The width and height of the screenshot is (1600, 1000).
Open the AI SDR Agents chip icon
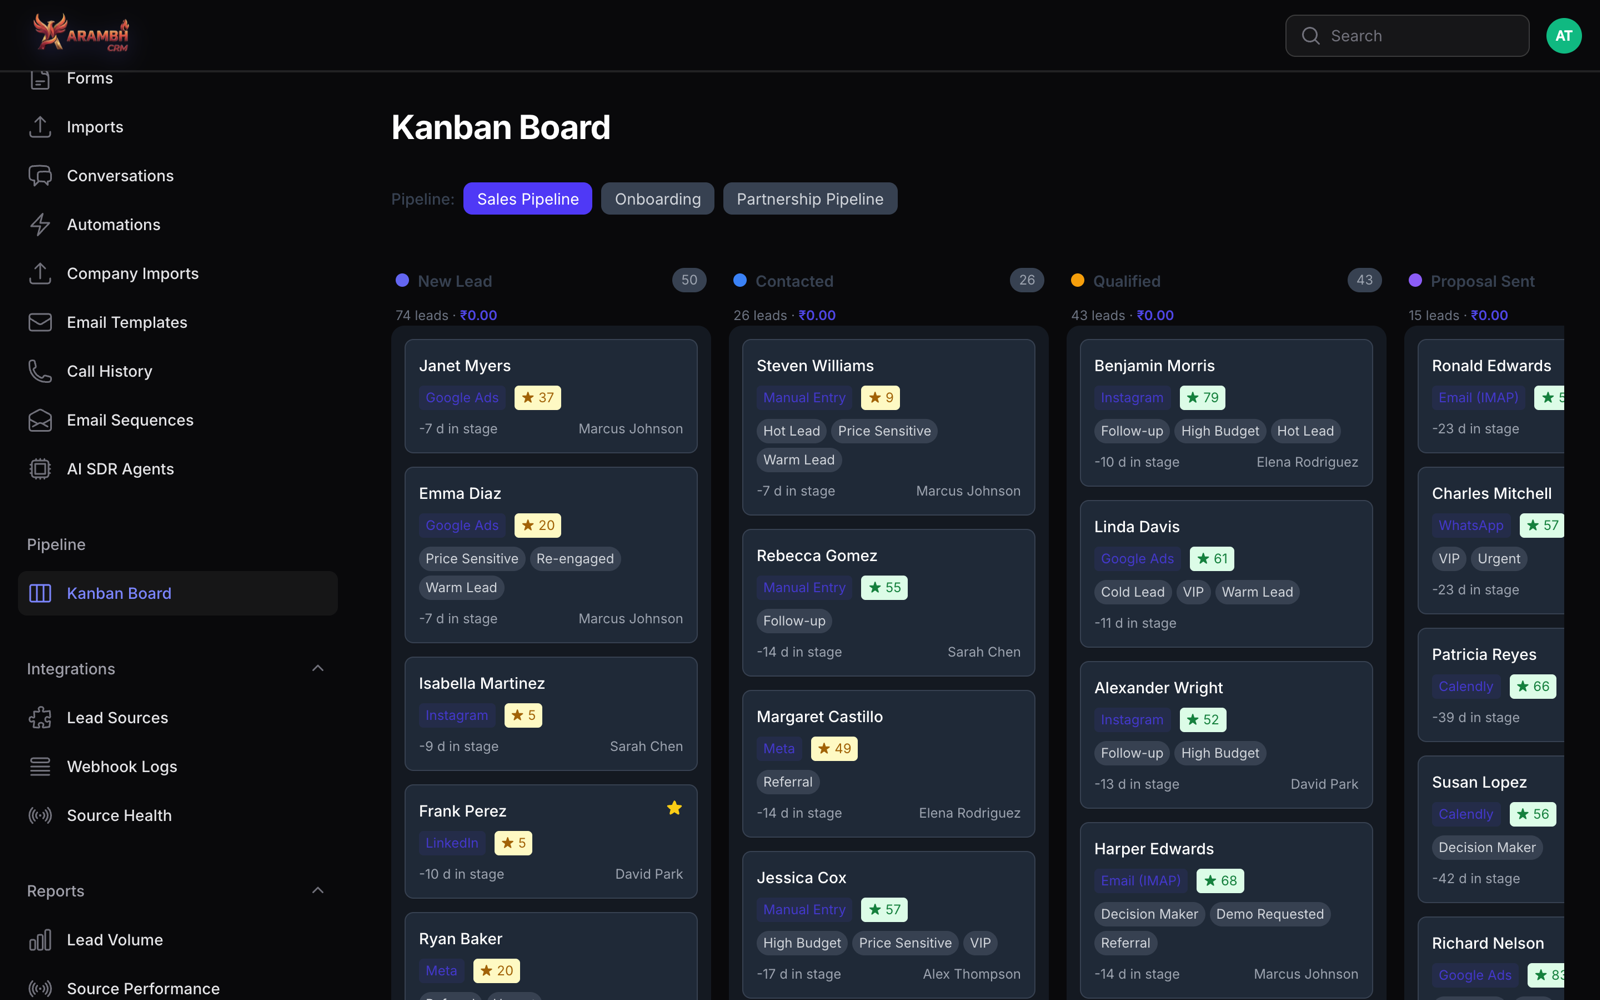(x=40, y=469)
